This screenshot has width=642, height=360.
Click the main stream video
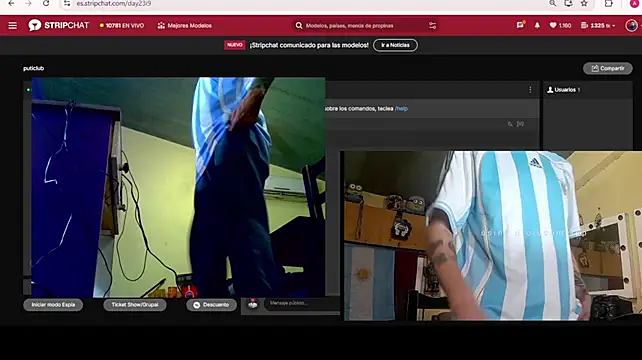click(179, 187)
